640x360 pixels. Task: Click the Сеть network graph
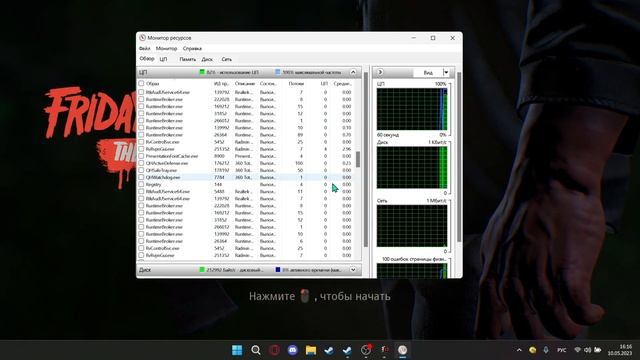coord(412,226)
